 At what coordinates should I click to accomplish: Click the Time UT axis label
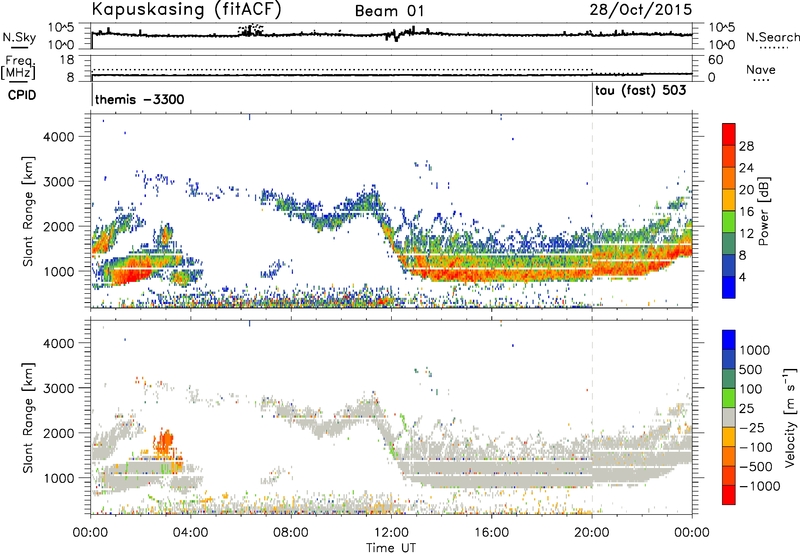coord(391,548)
